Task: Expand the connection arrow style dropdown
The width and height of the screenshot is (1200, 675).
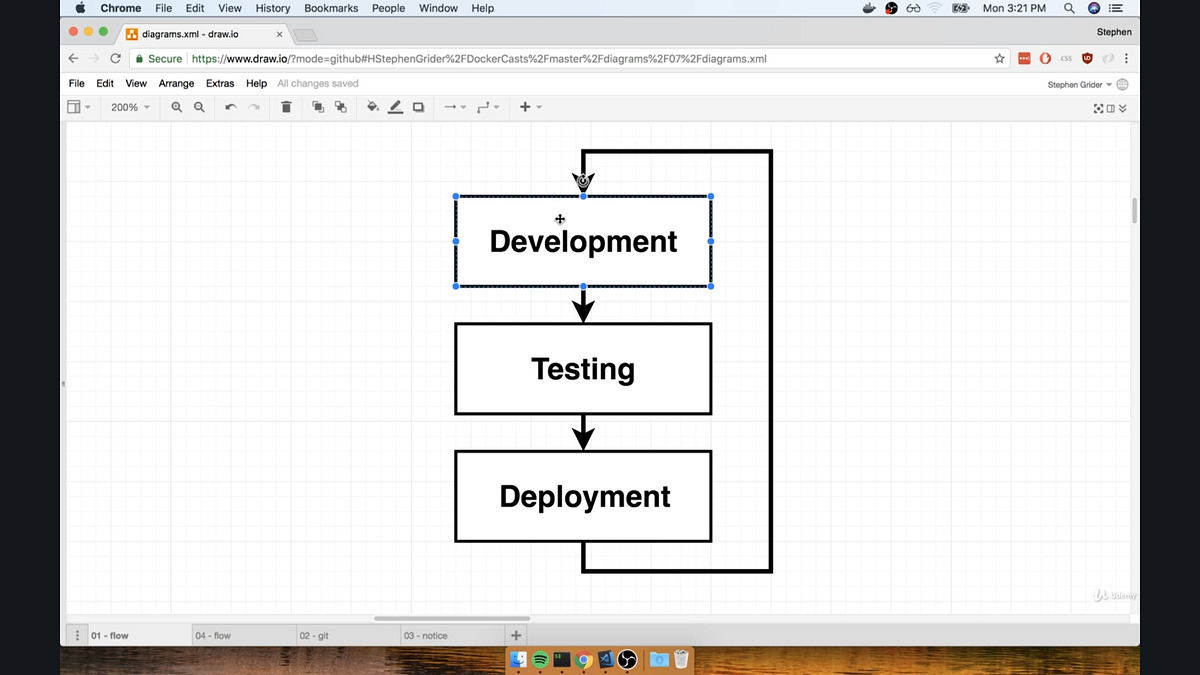Action: (455, 107)
